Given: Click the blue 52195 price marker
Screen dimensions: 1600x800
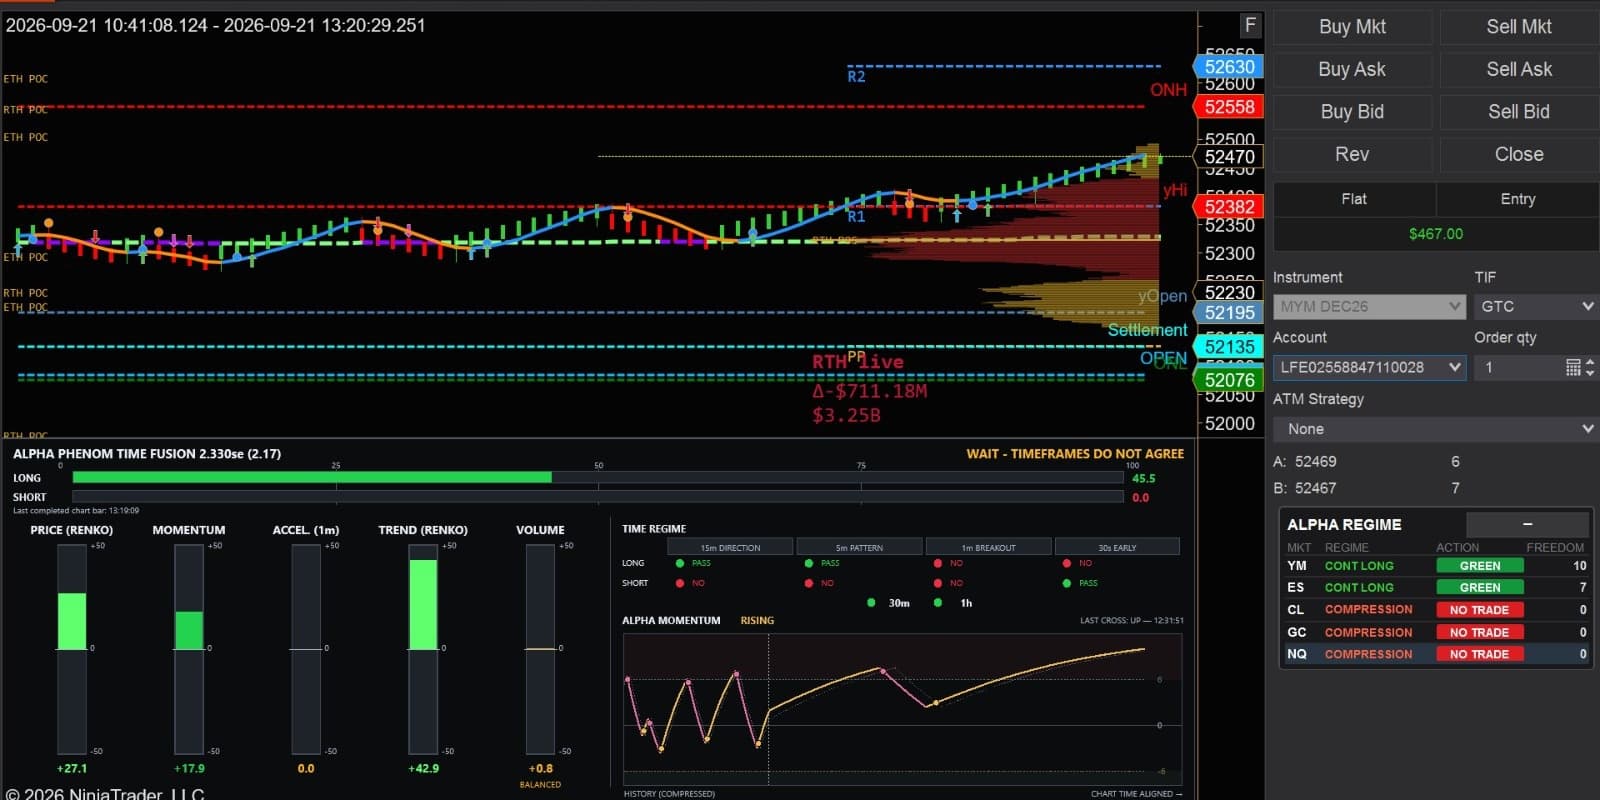Looking at the screenshot, I should 1229,313.
